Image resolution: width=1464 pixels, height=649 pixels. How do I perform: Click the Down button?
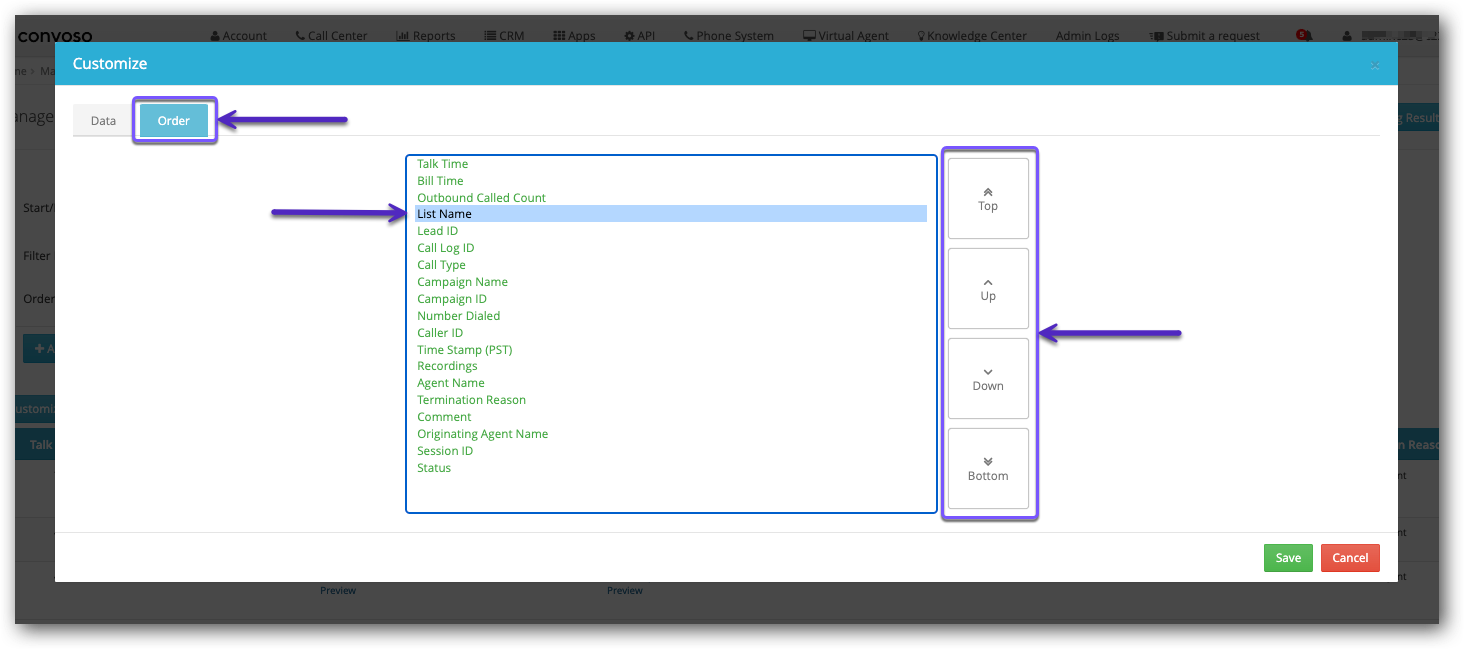click(x=988, y=378)
